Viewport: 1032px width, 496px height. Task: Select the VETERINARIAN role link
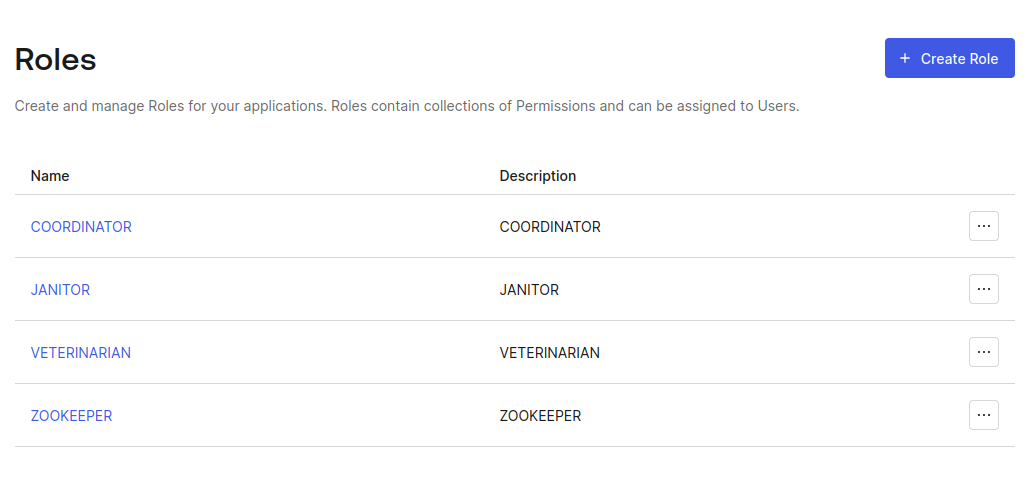(81, 353)
